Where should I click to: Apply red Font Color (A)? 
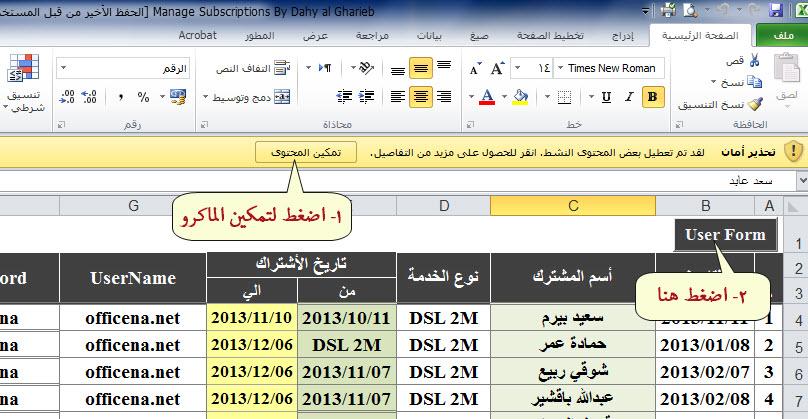[x=487, y=97]
